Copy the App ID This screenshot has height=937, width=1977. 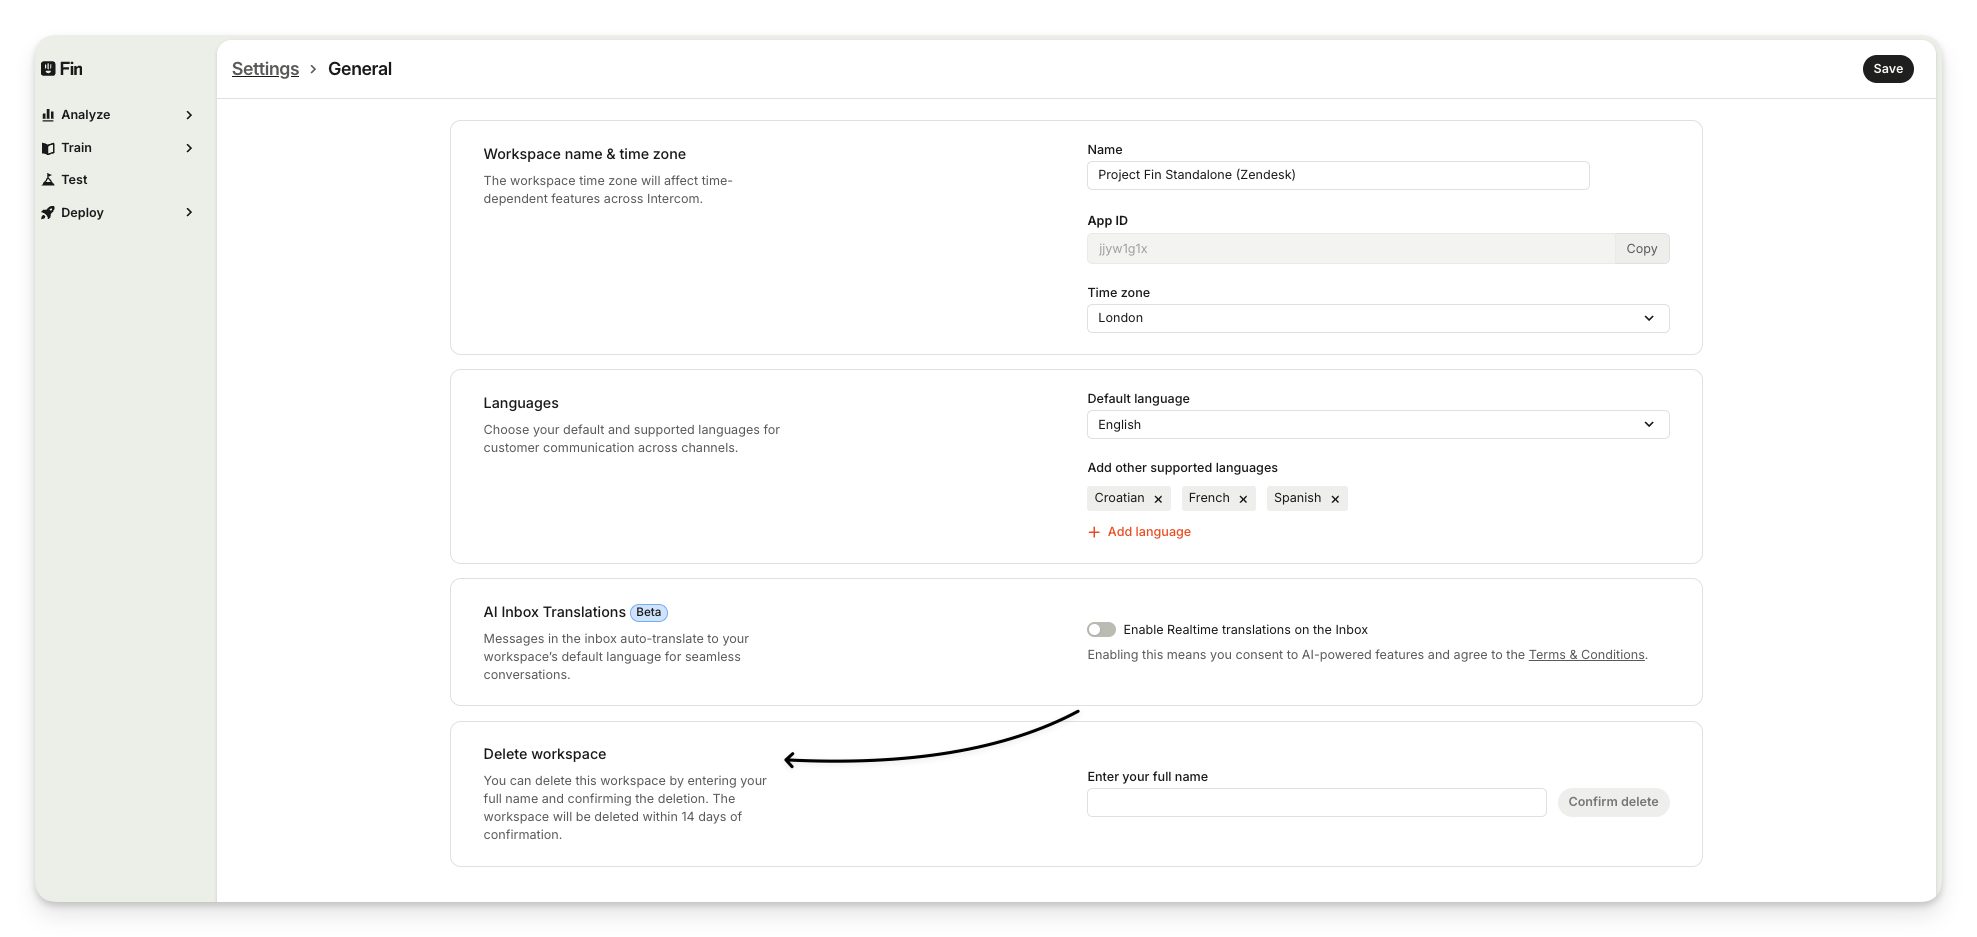coord(1641,249)
